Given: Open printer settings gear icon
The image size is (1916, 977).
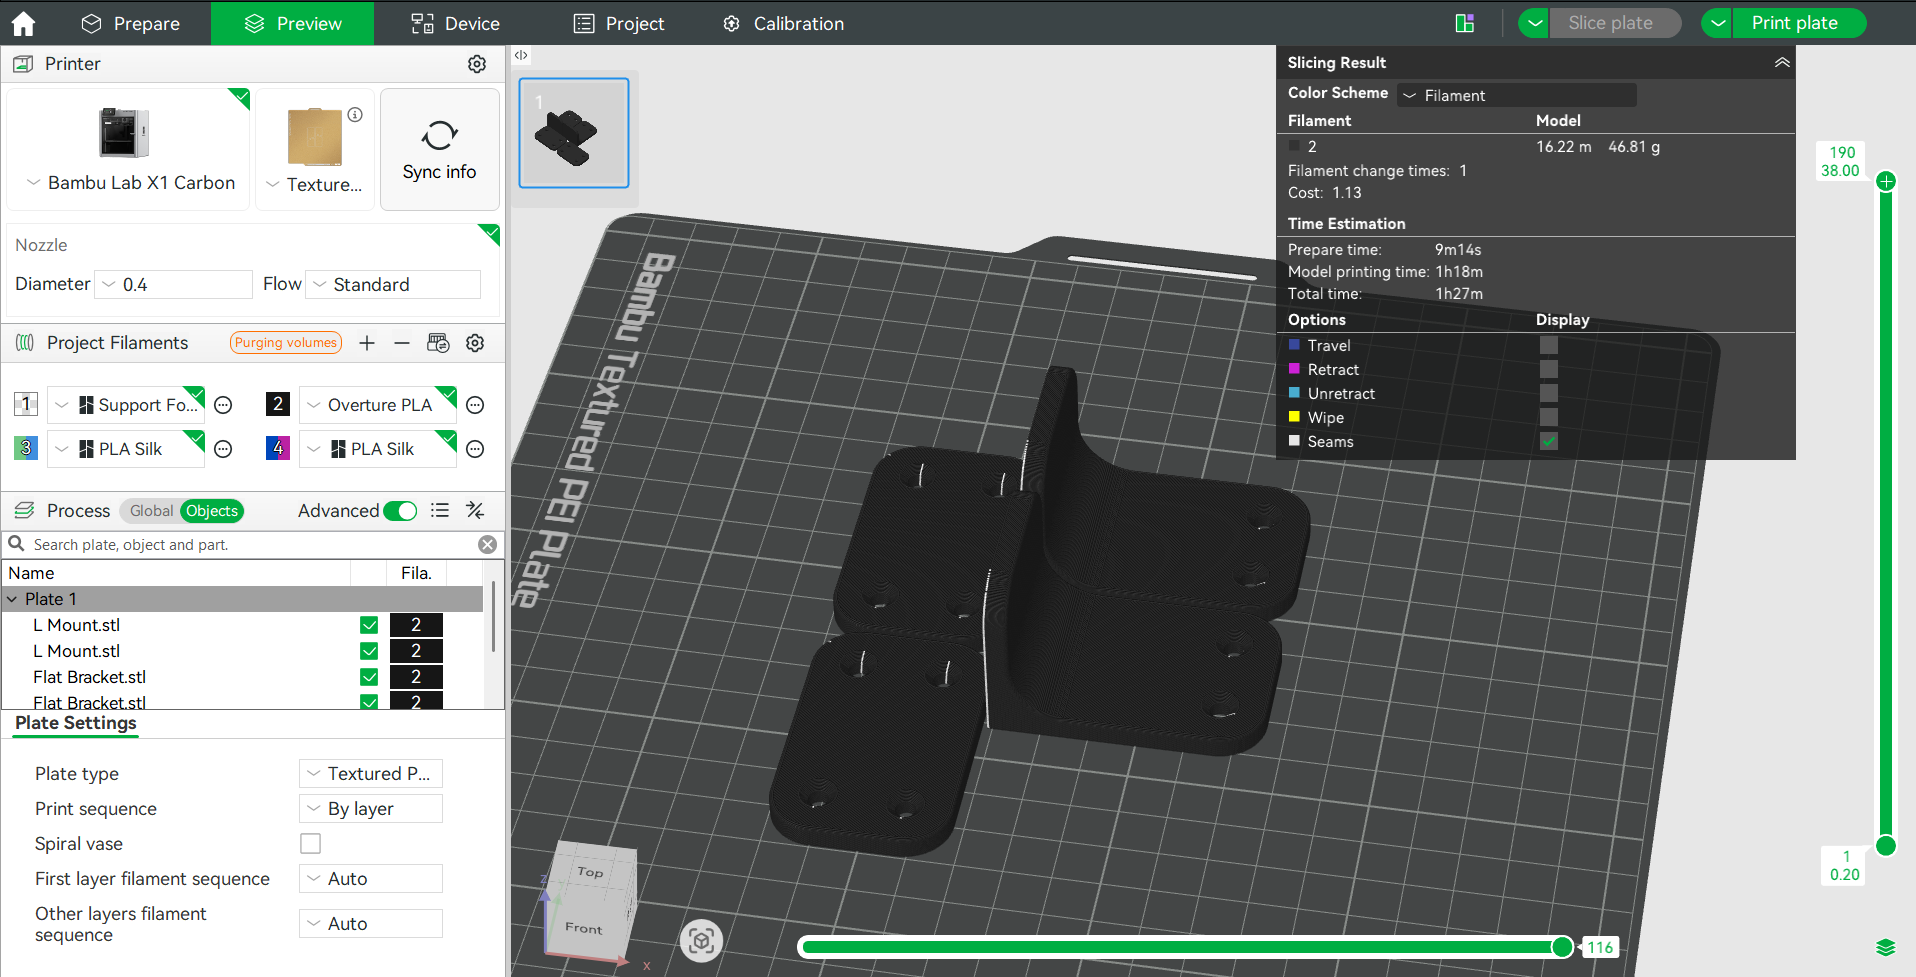Looking at the screenshot, I should point(477,64).
